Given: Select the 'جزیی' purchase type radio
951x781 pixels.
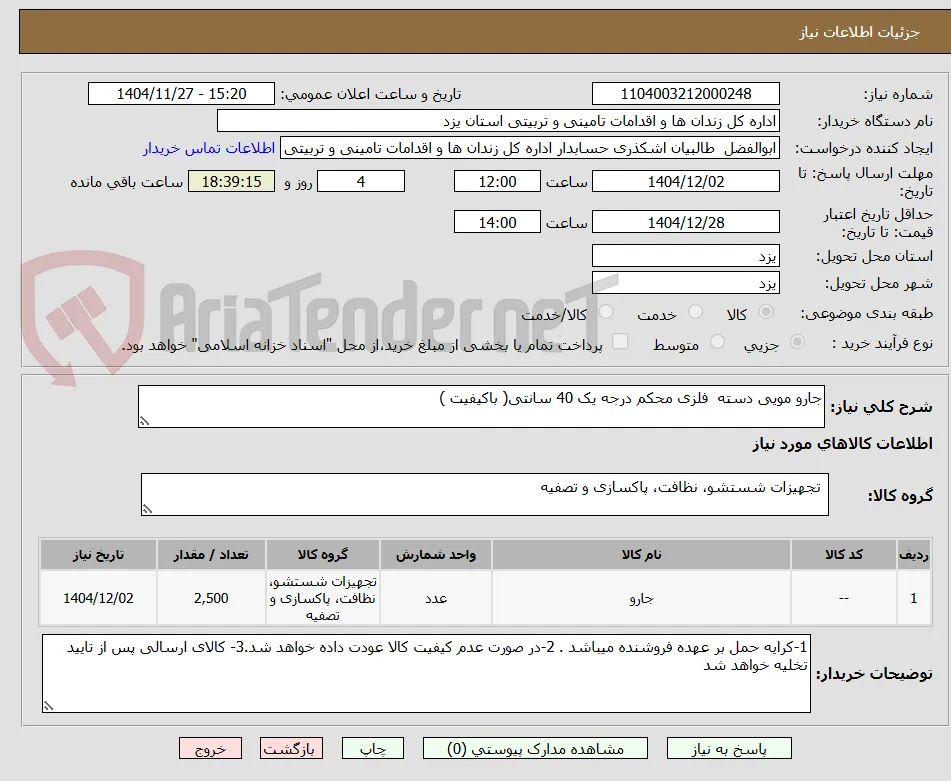Looking at the screenshot, I should [798, 342].
